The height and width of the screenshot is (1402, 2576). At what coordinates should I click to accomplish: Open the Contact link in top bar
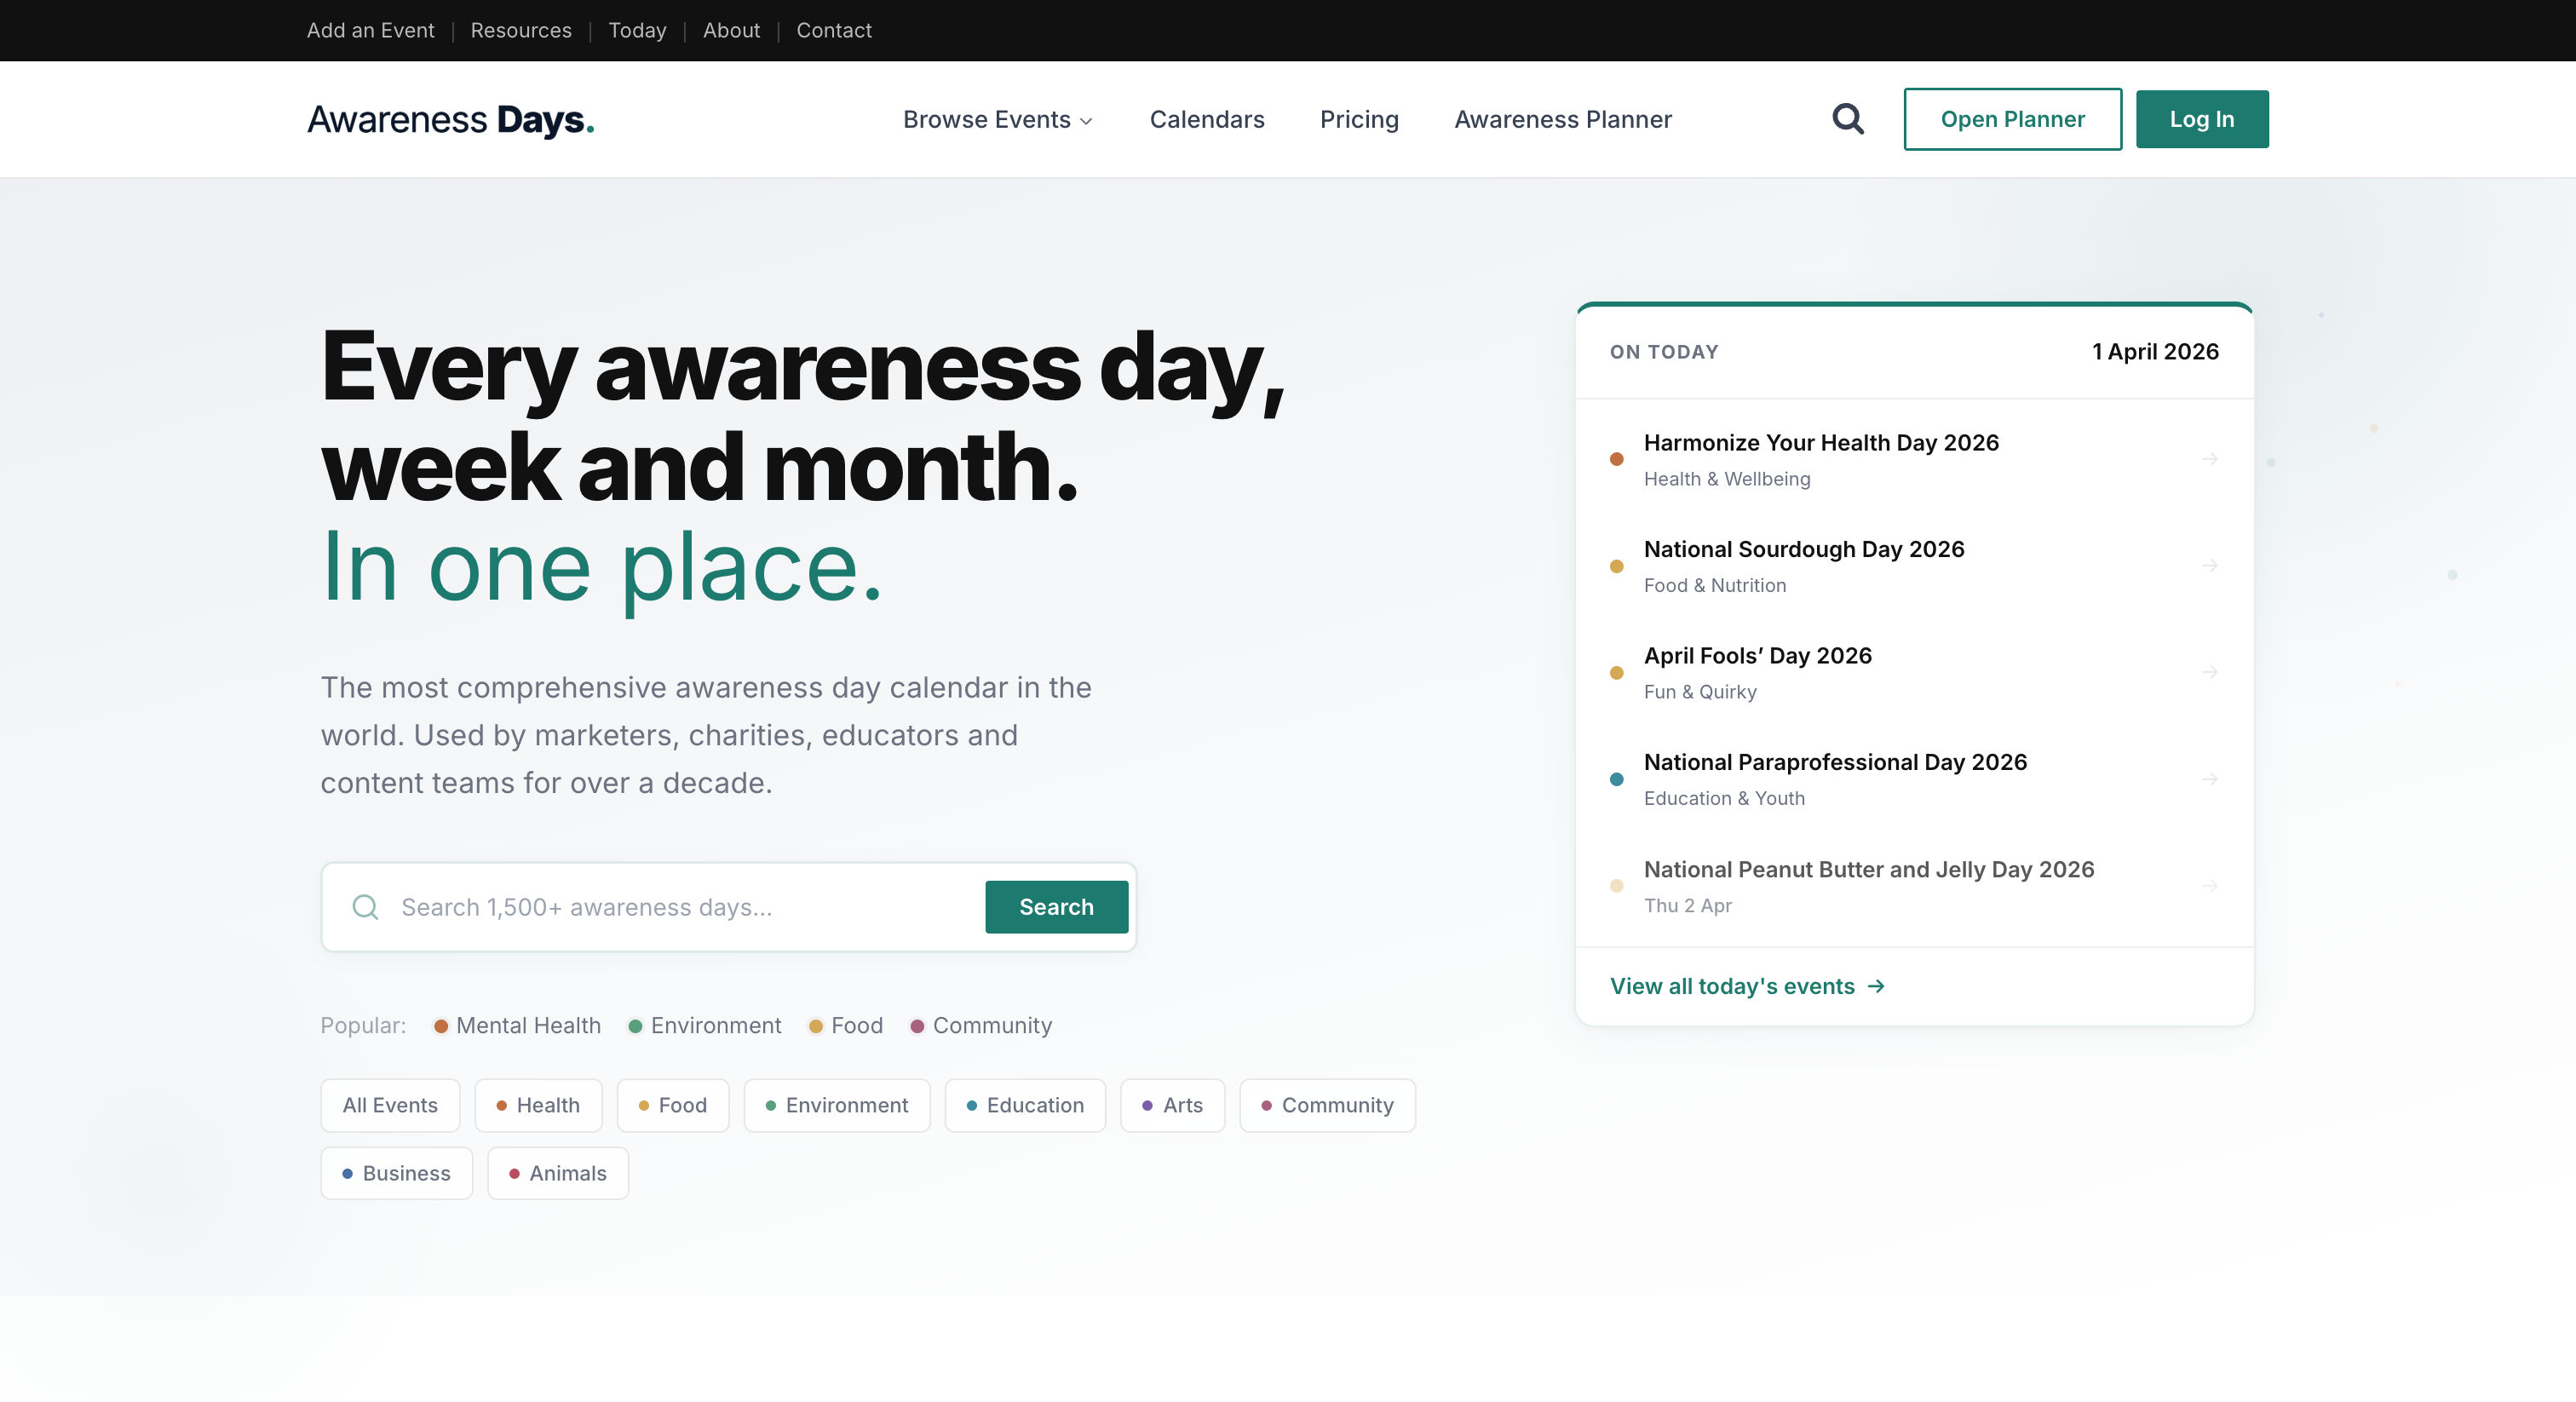[x=834, y=30]
